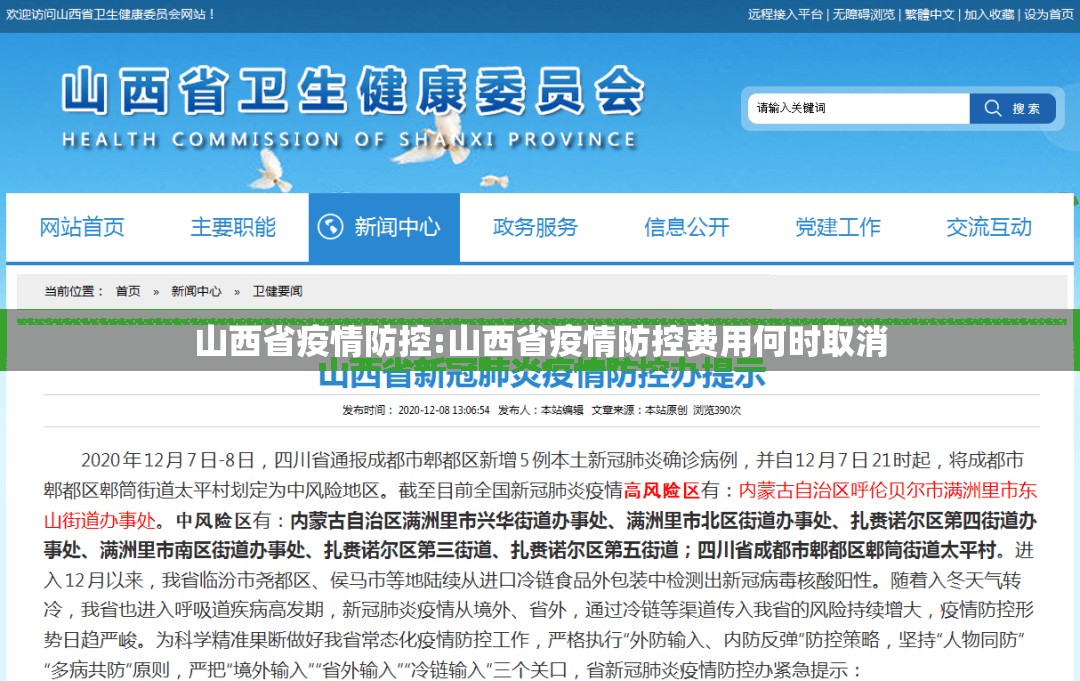Screen dimensions: 1080x681
Task: Click the magnifier icon in search button
Action: coord(992,108)
